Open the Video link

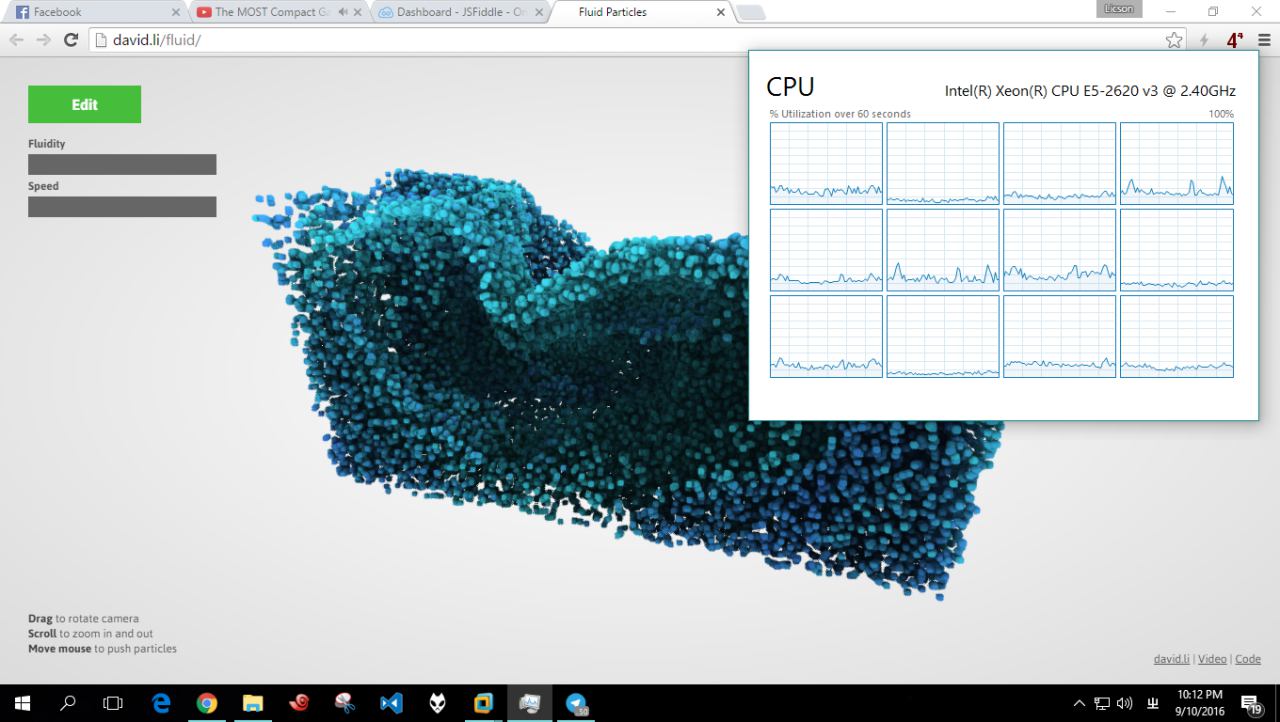point(1212,659)
